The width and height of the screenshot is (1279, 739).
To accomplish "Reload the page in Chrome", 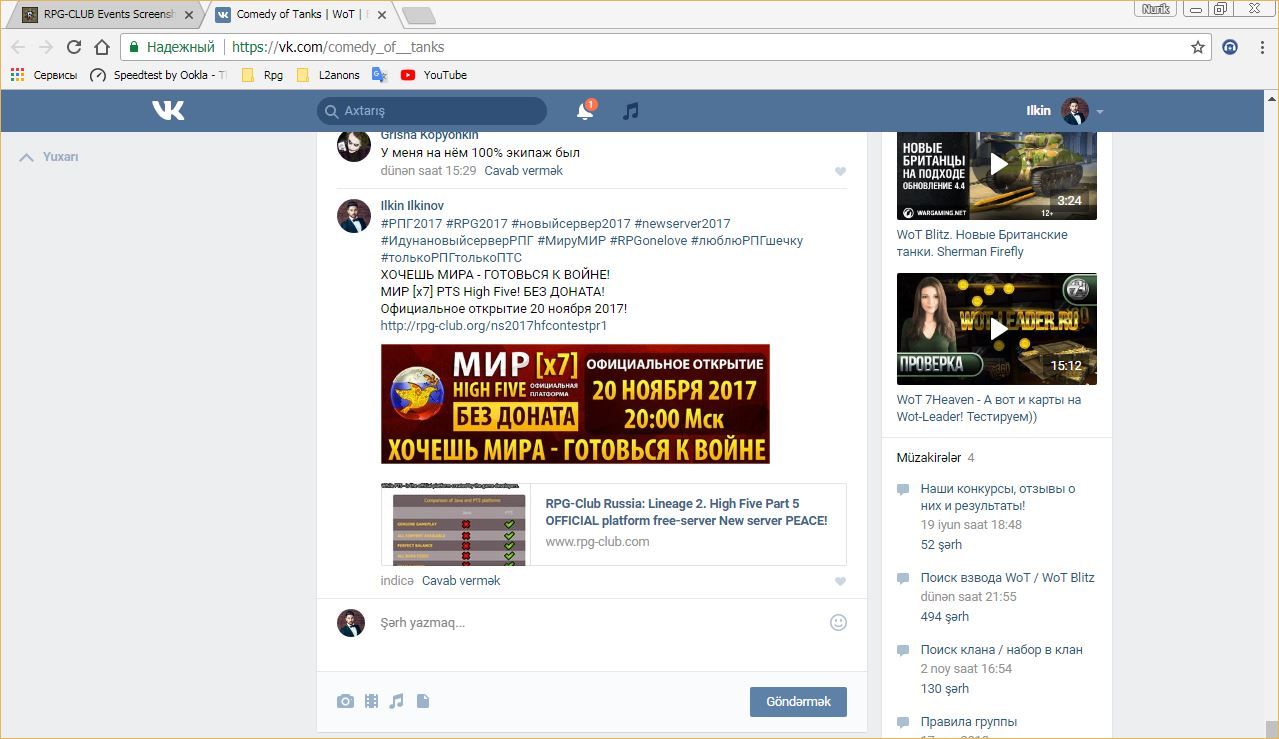I will pos(74,47).
